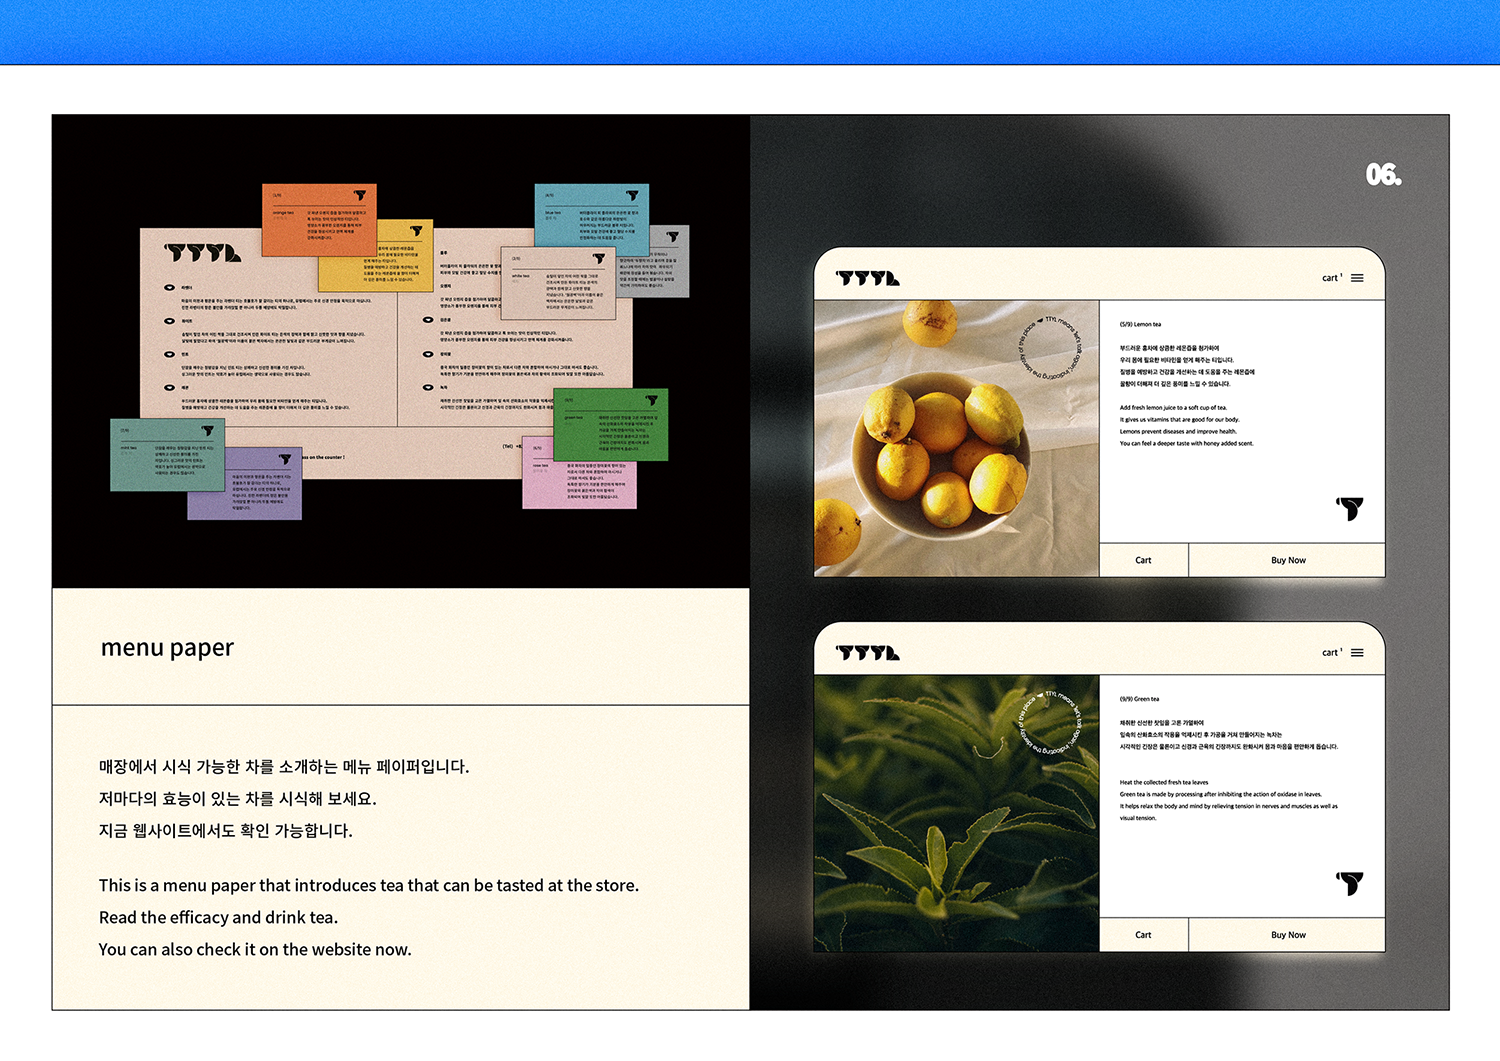This screenshot has height=1061, width=1500.
Task: Select the orange tea menu card
Action: [319, 220]
